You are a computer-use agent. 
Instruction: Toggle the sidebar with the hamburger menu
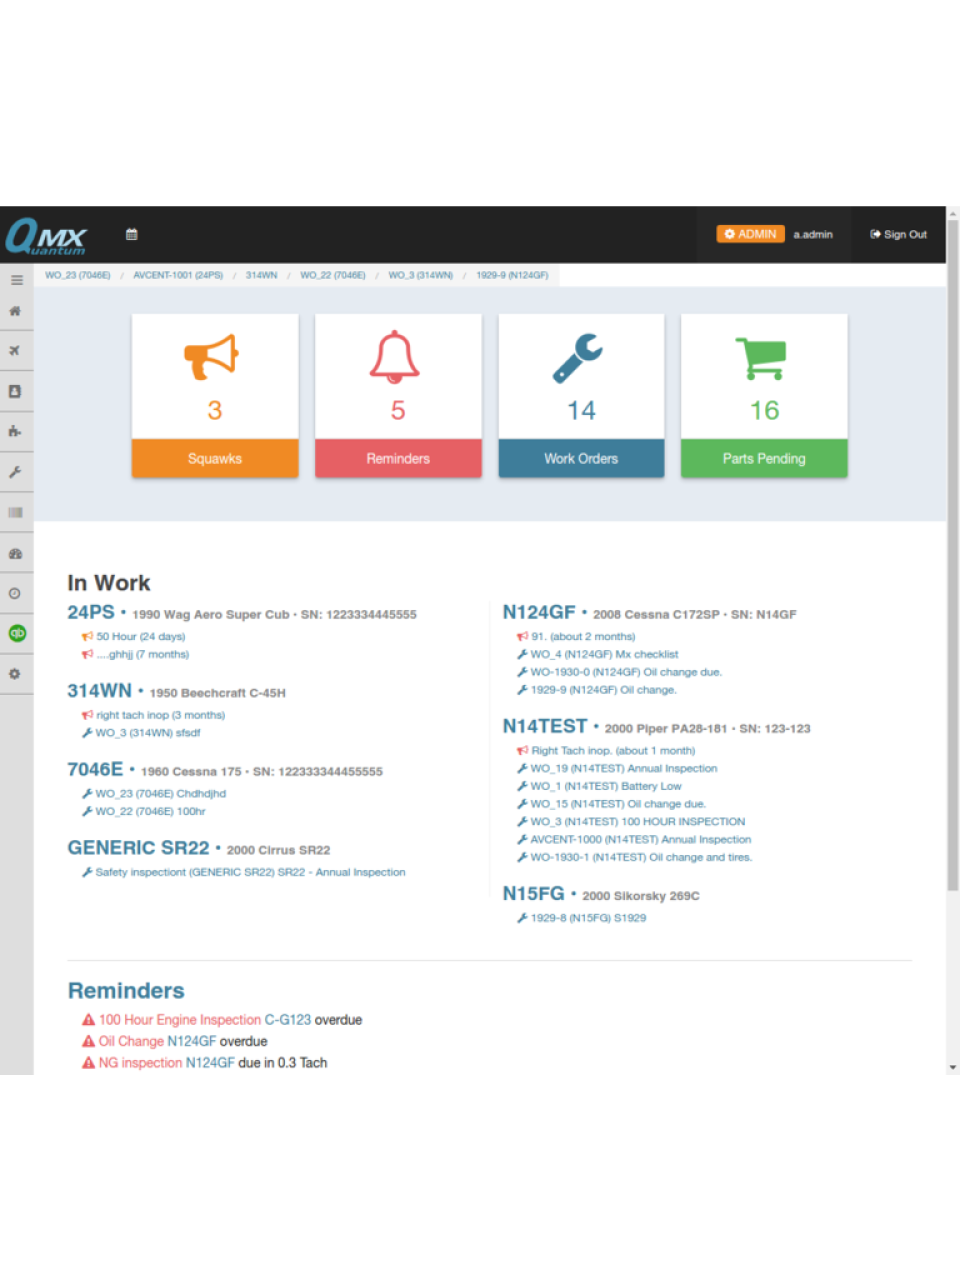pos(16,279)
